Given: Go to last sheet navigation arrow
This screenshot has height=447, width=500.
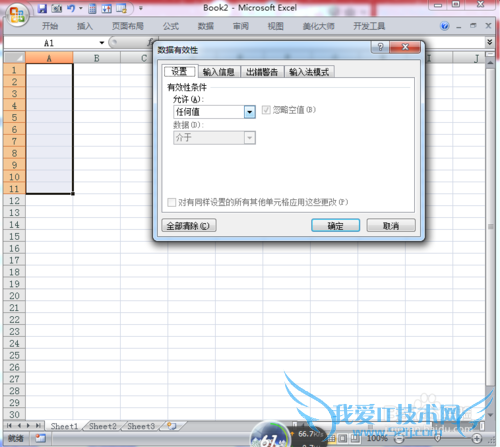Looking at the screenshot, I should tap(38, 426).
